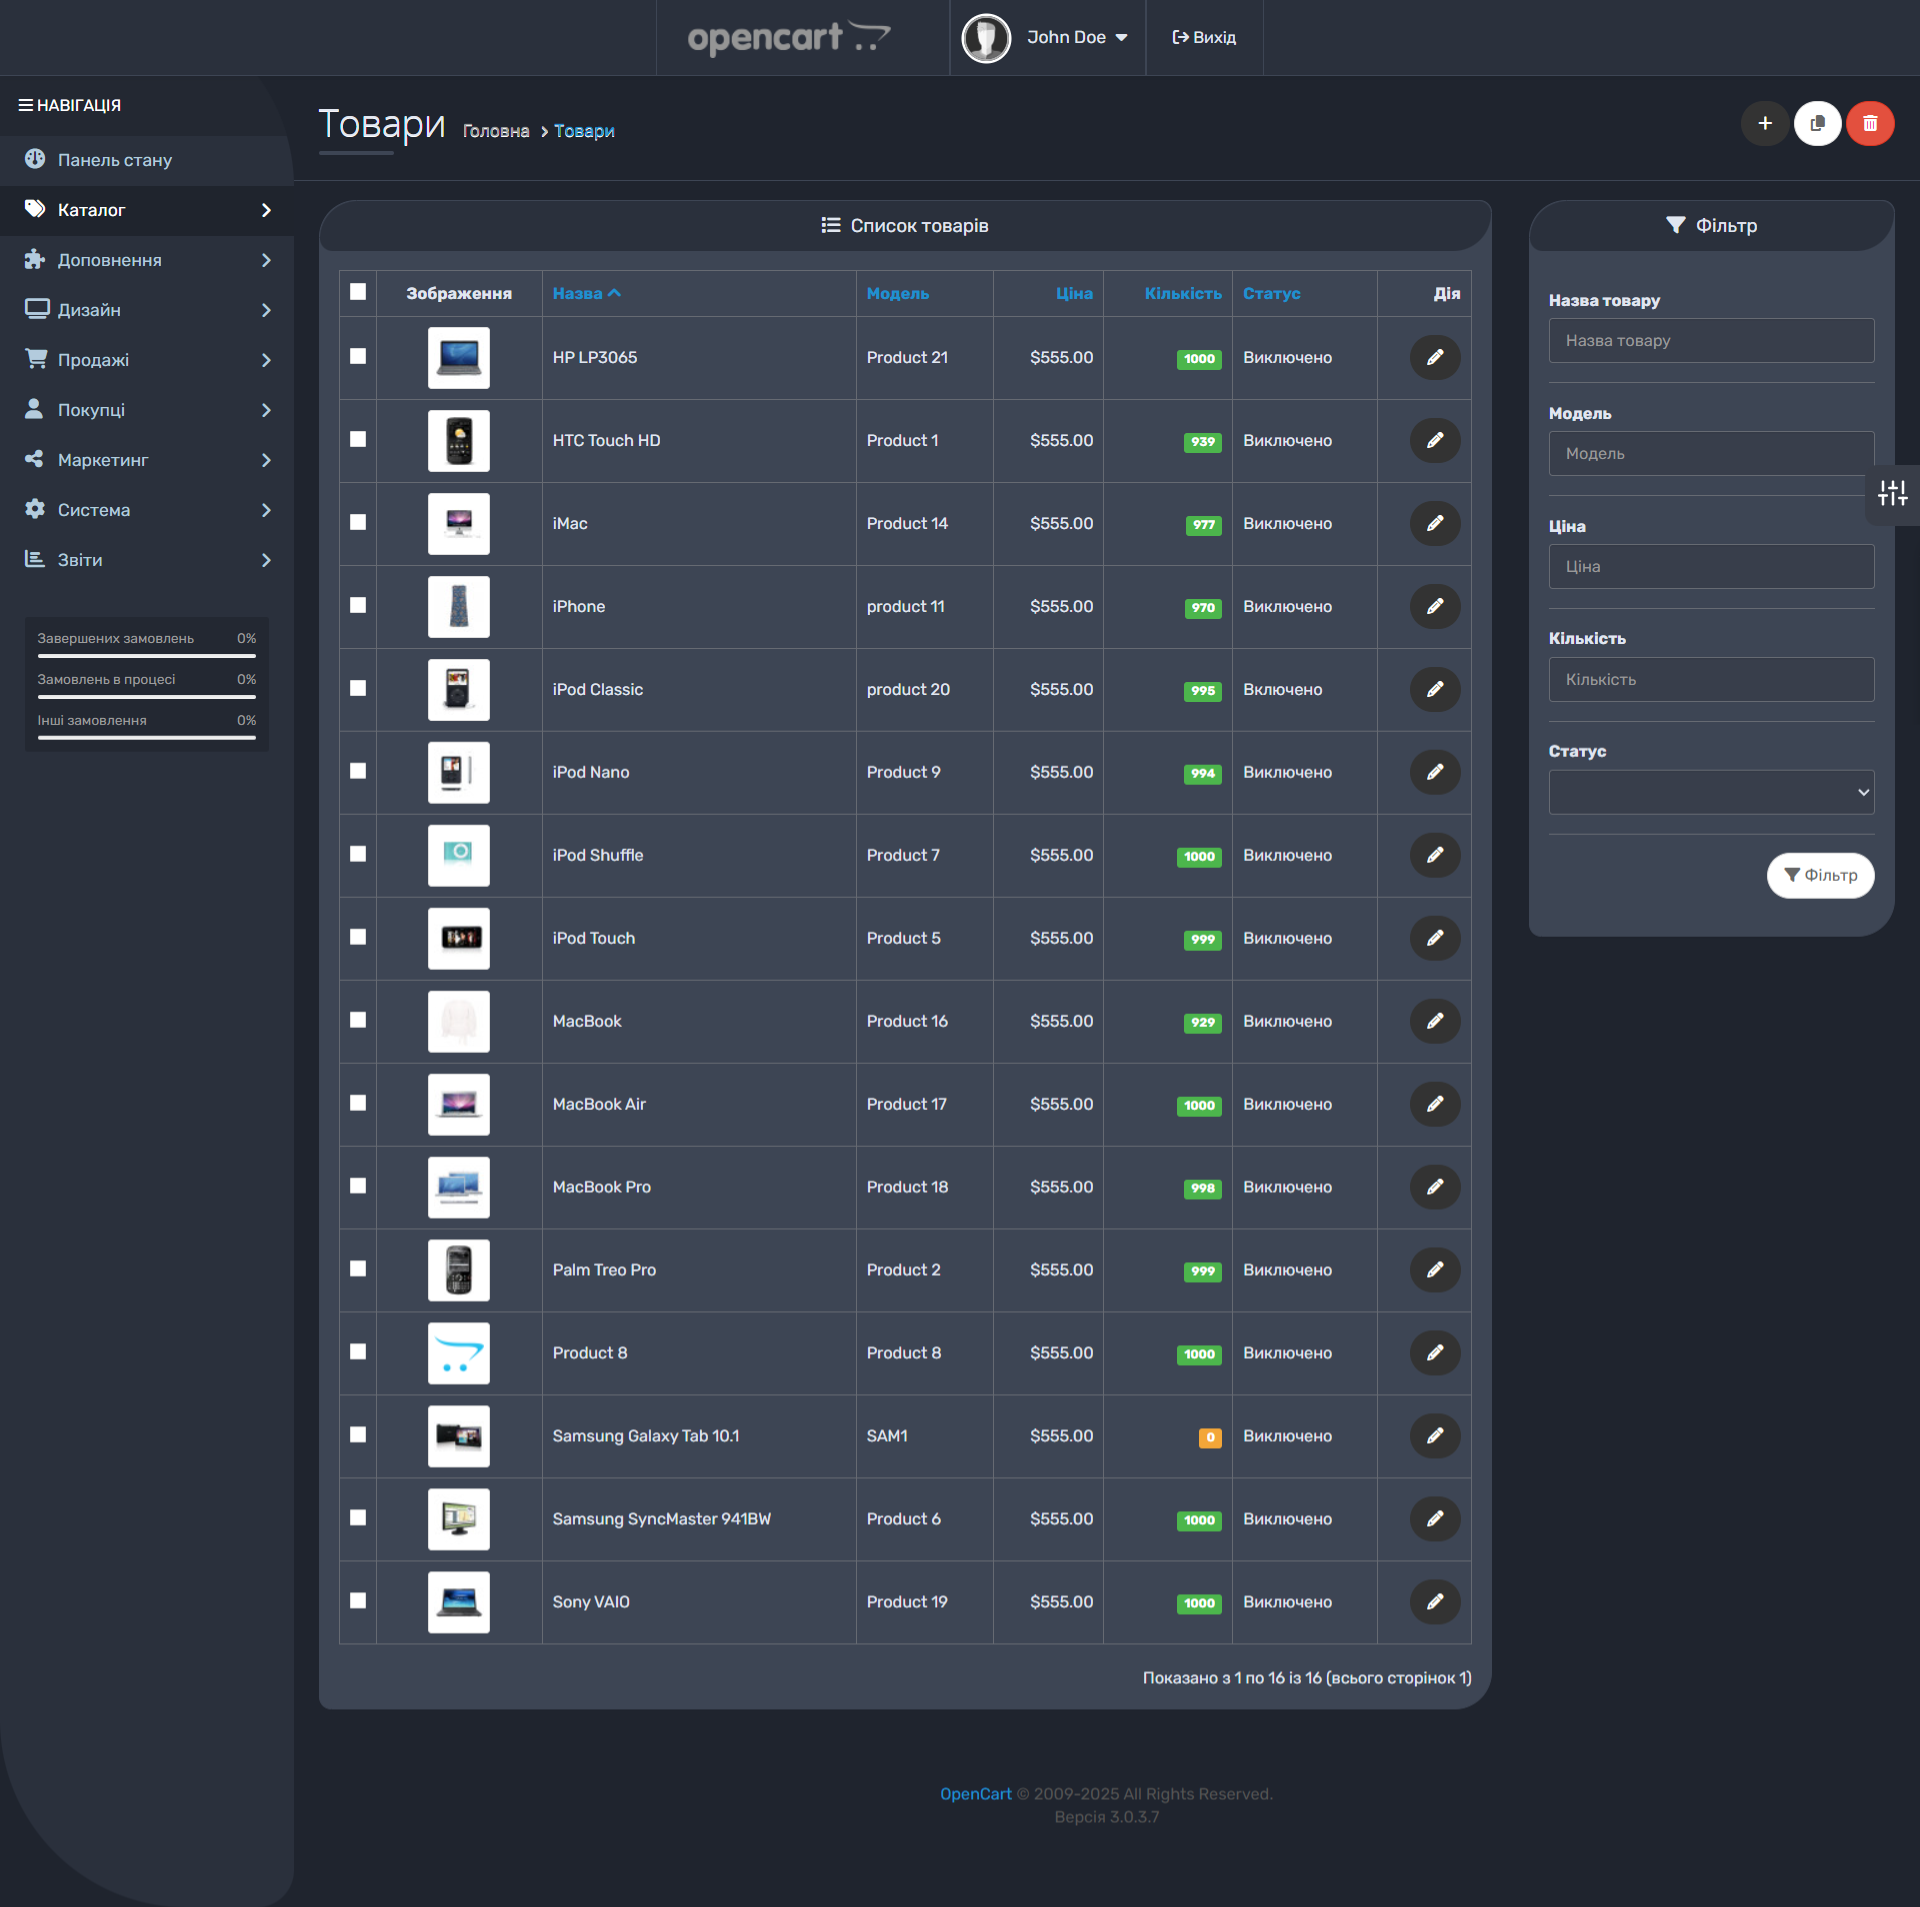The image size is (1920, 1907).
Task: Edit the iMac product with pencil icon
Action: (x=1434, y=523)
